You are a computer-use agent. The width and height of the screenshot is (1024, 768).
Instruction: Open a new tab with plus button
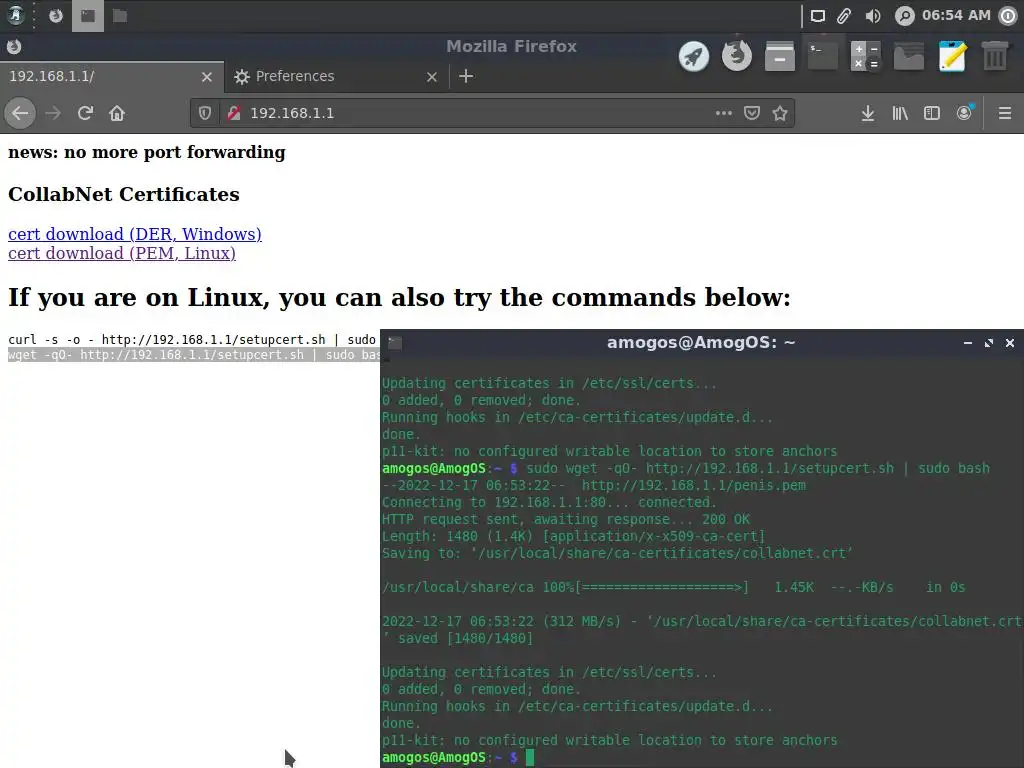(x=466, y=76)
